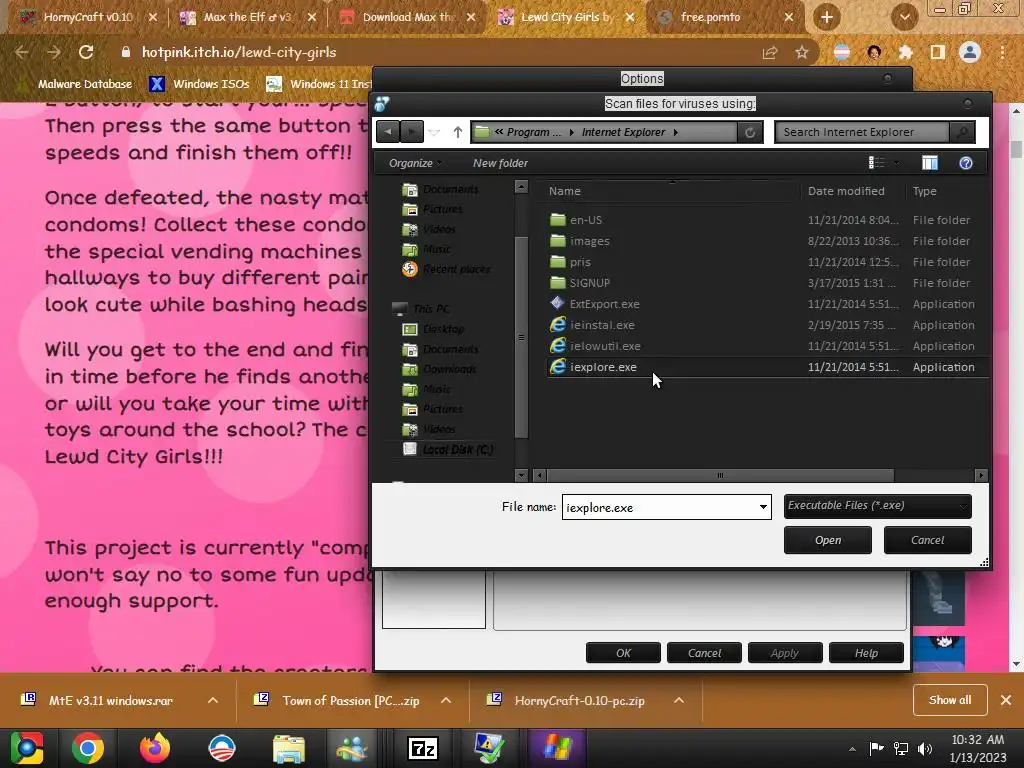The image size is (1024, 768).
Task: Show all downloads
Action: [950, 700]
